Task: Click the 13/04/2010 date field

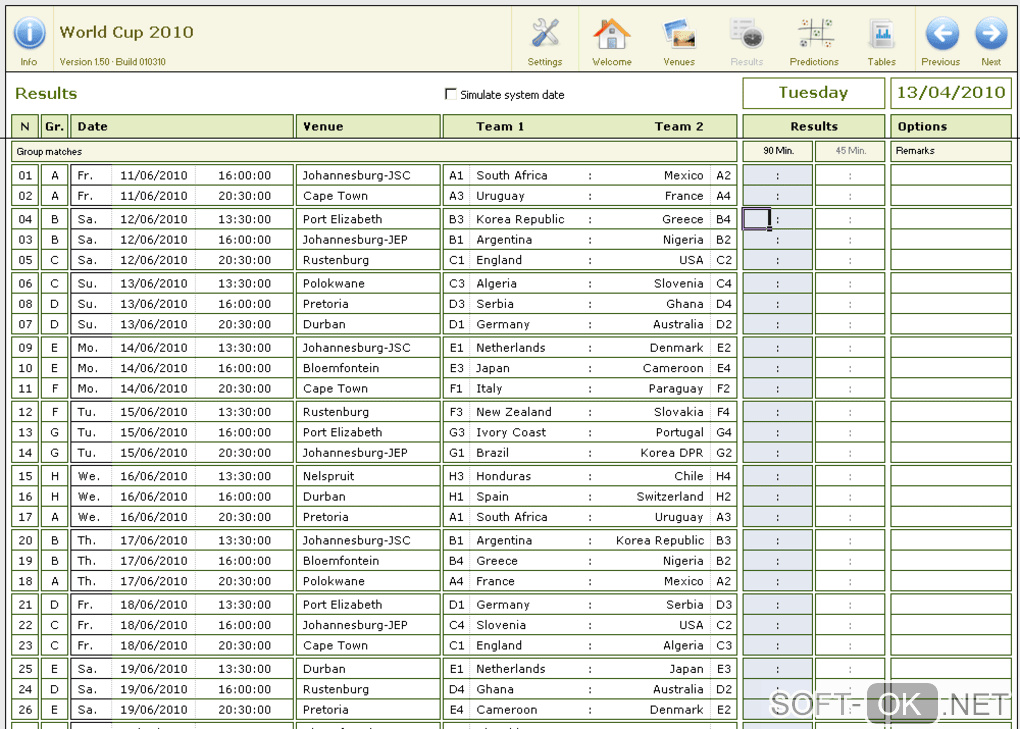Action: point(951,93)
